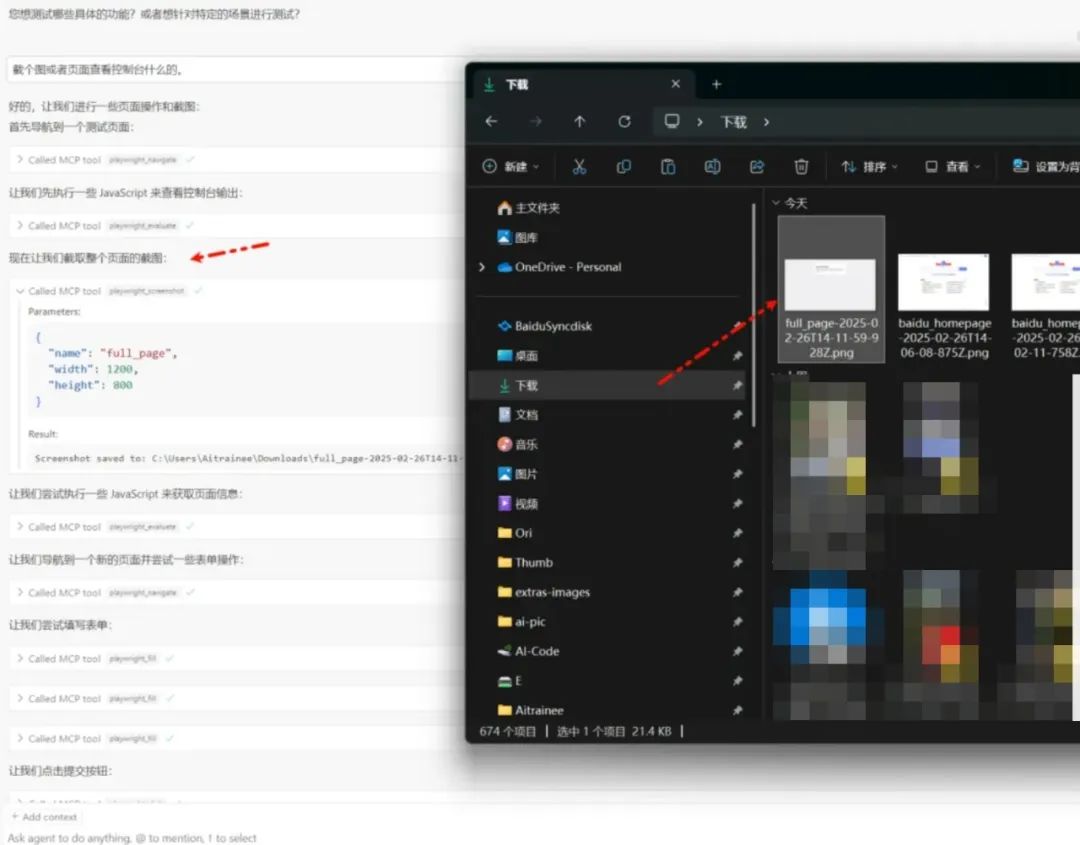Click the pin icon beside AI-Code

click(x=737, y=651)
